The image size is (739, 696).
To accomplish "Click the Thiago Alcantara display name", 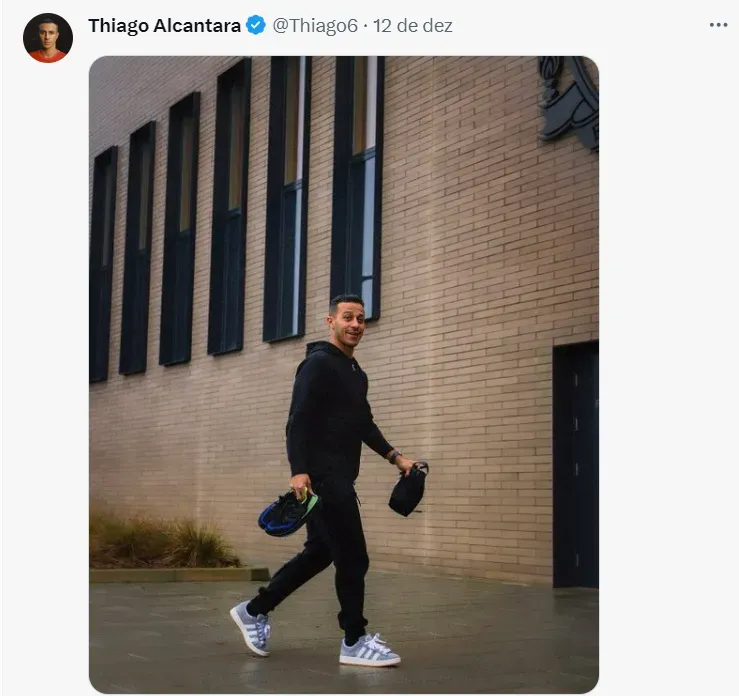I will (164, 25).
